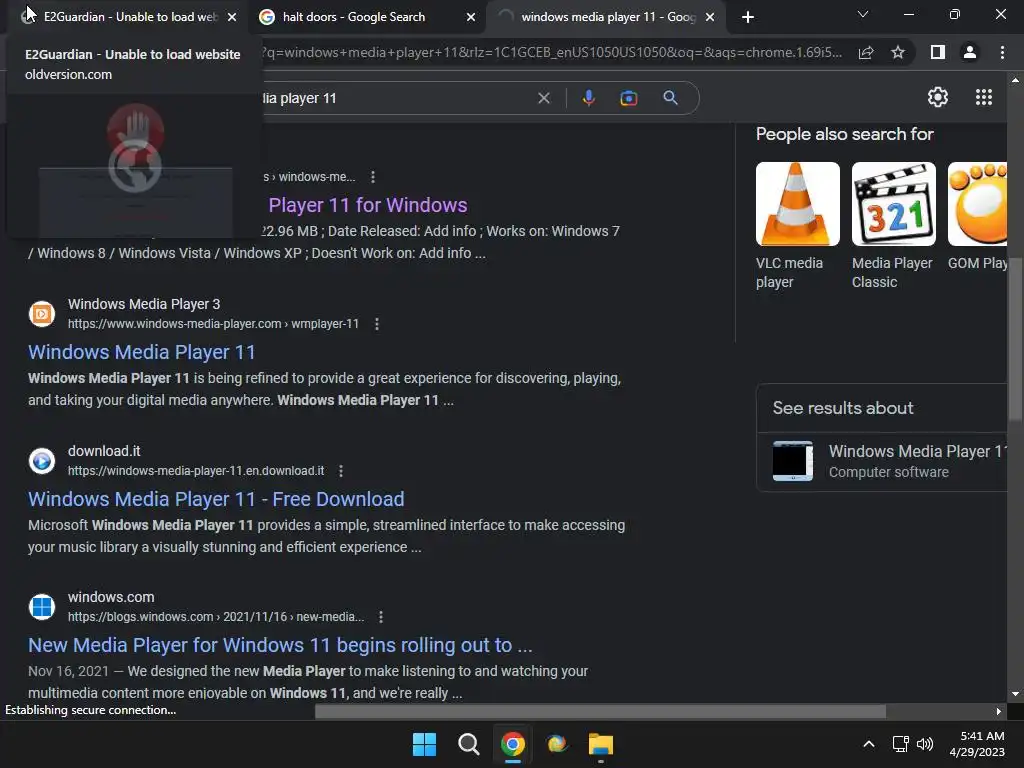
Task: Open Player 11 for Windows result
Action: [x=368, y=205]
